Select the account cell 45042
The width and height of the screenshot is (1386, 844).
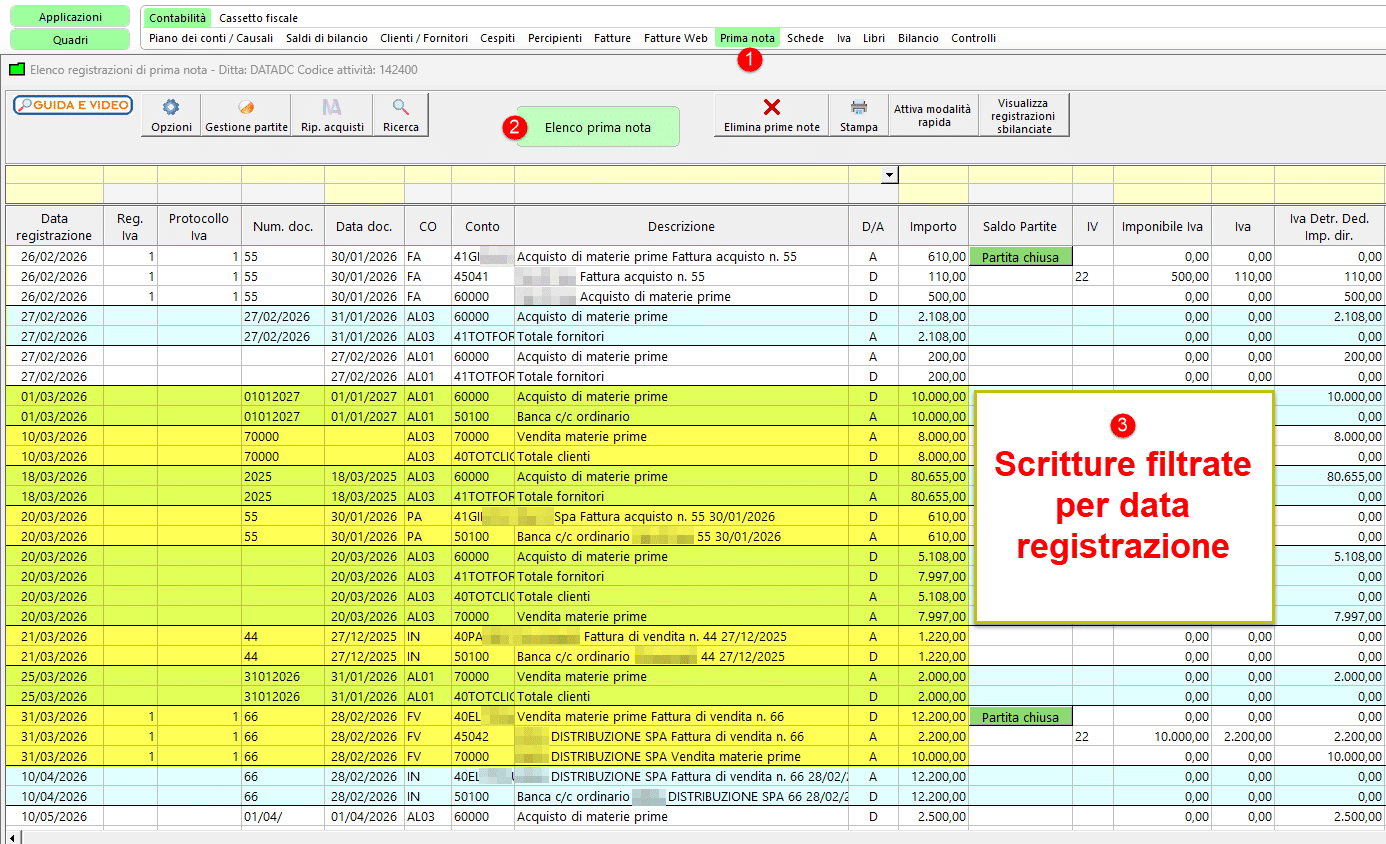pyautogui.click(x=482, y=737)
